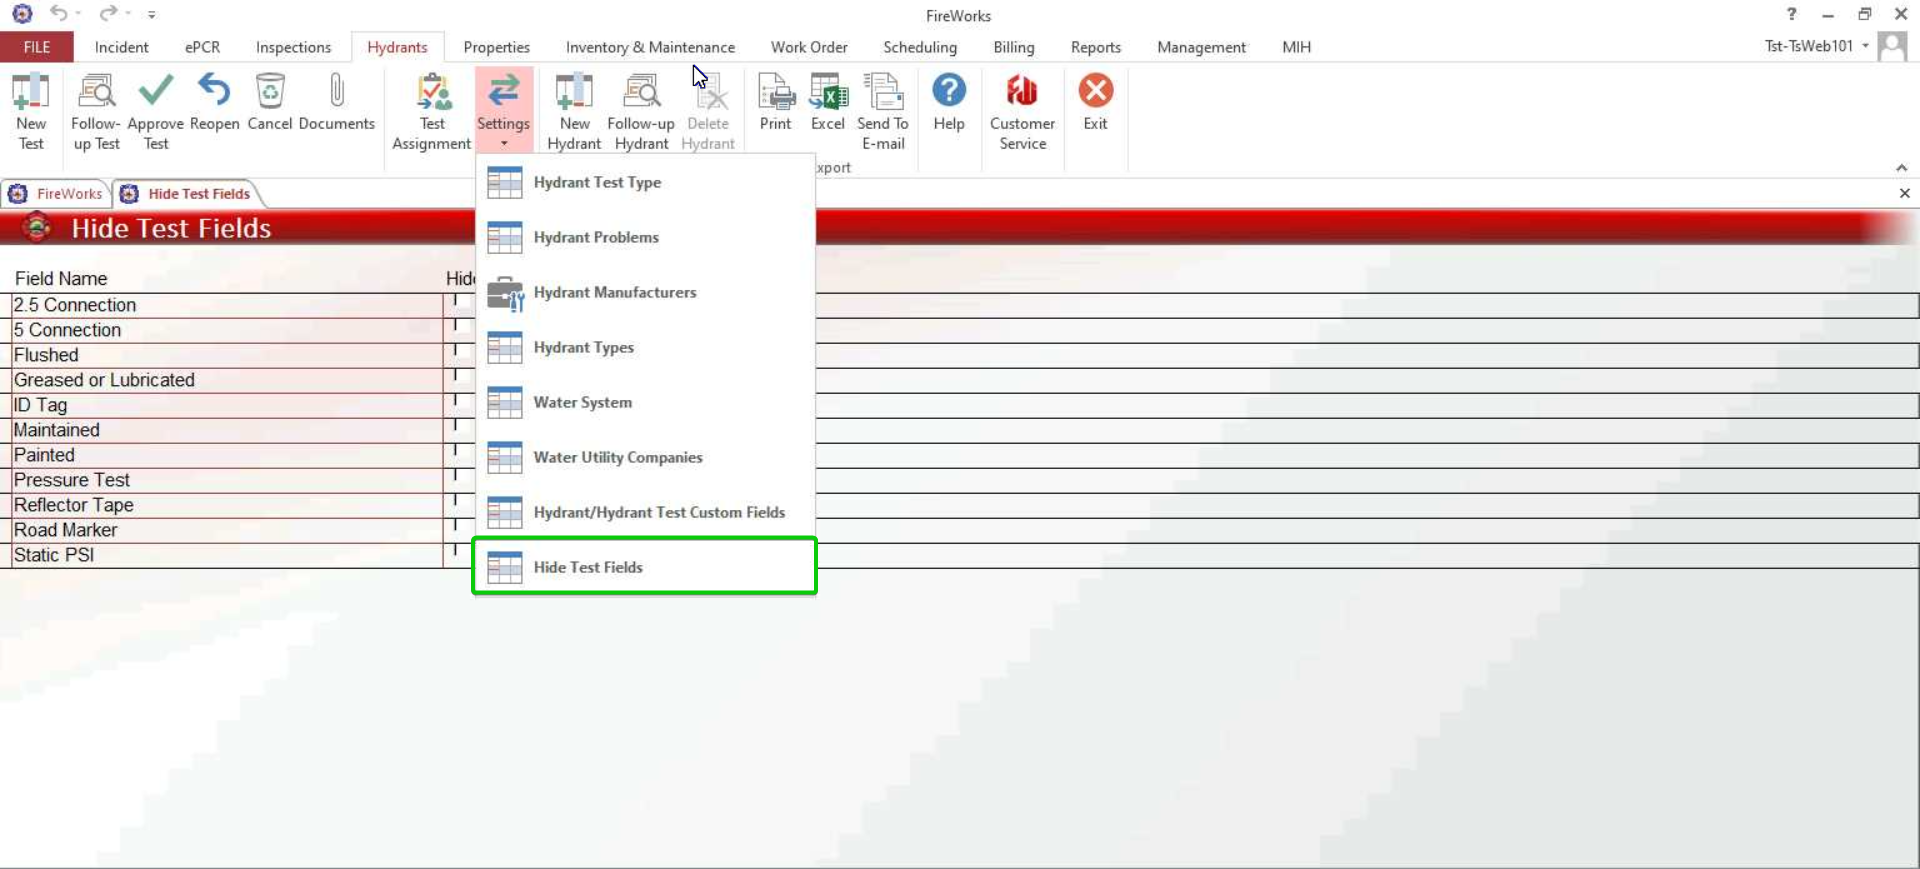Collapse the Settings dropdown in the ribbon
The image size is (1920, 869).
503,110
